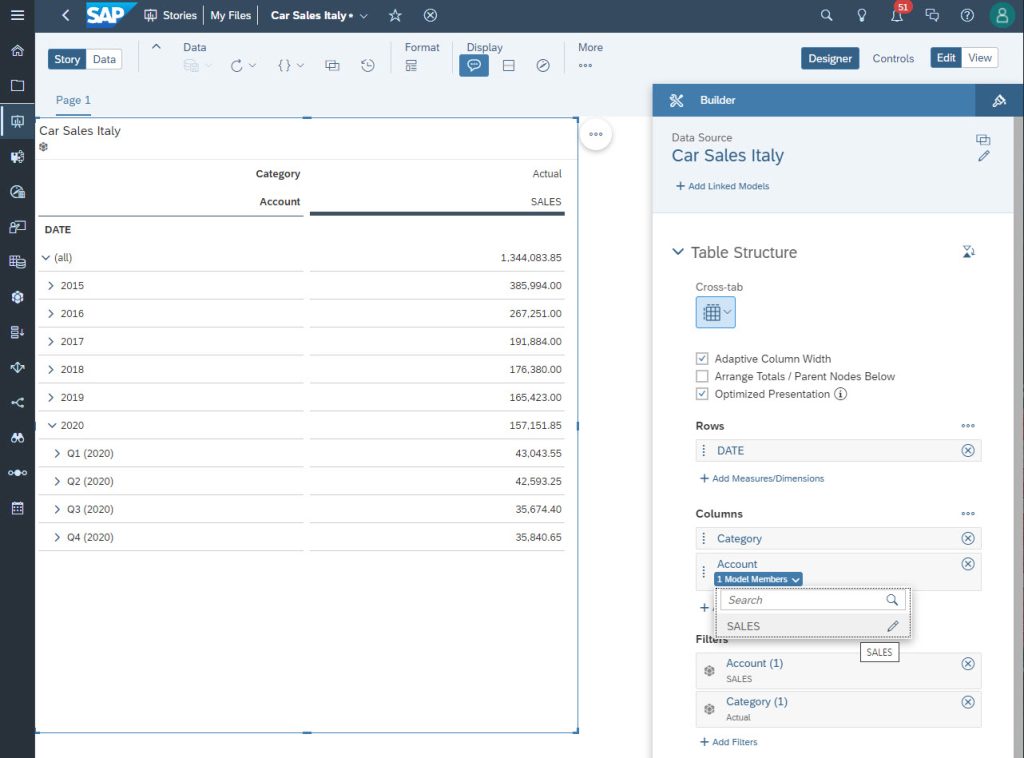Toggle the comment display mode icon
Viewport: 1024px width, 758px height.
474,65
